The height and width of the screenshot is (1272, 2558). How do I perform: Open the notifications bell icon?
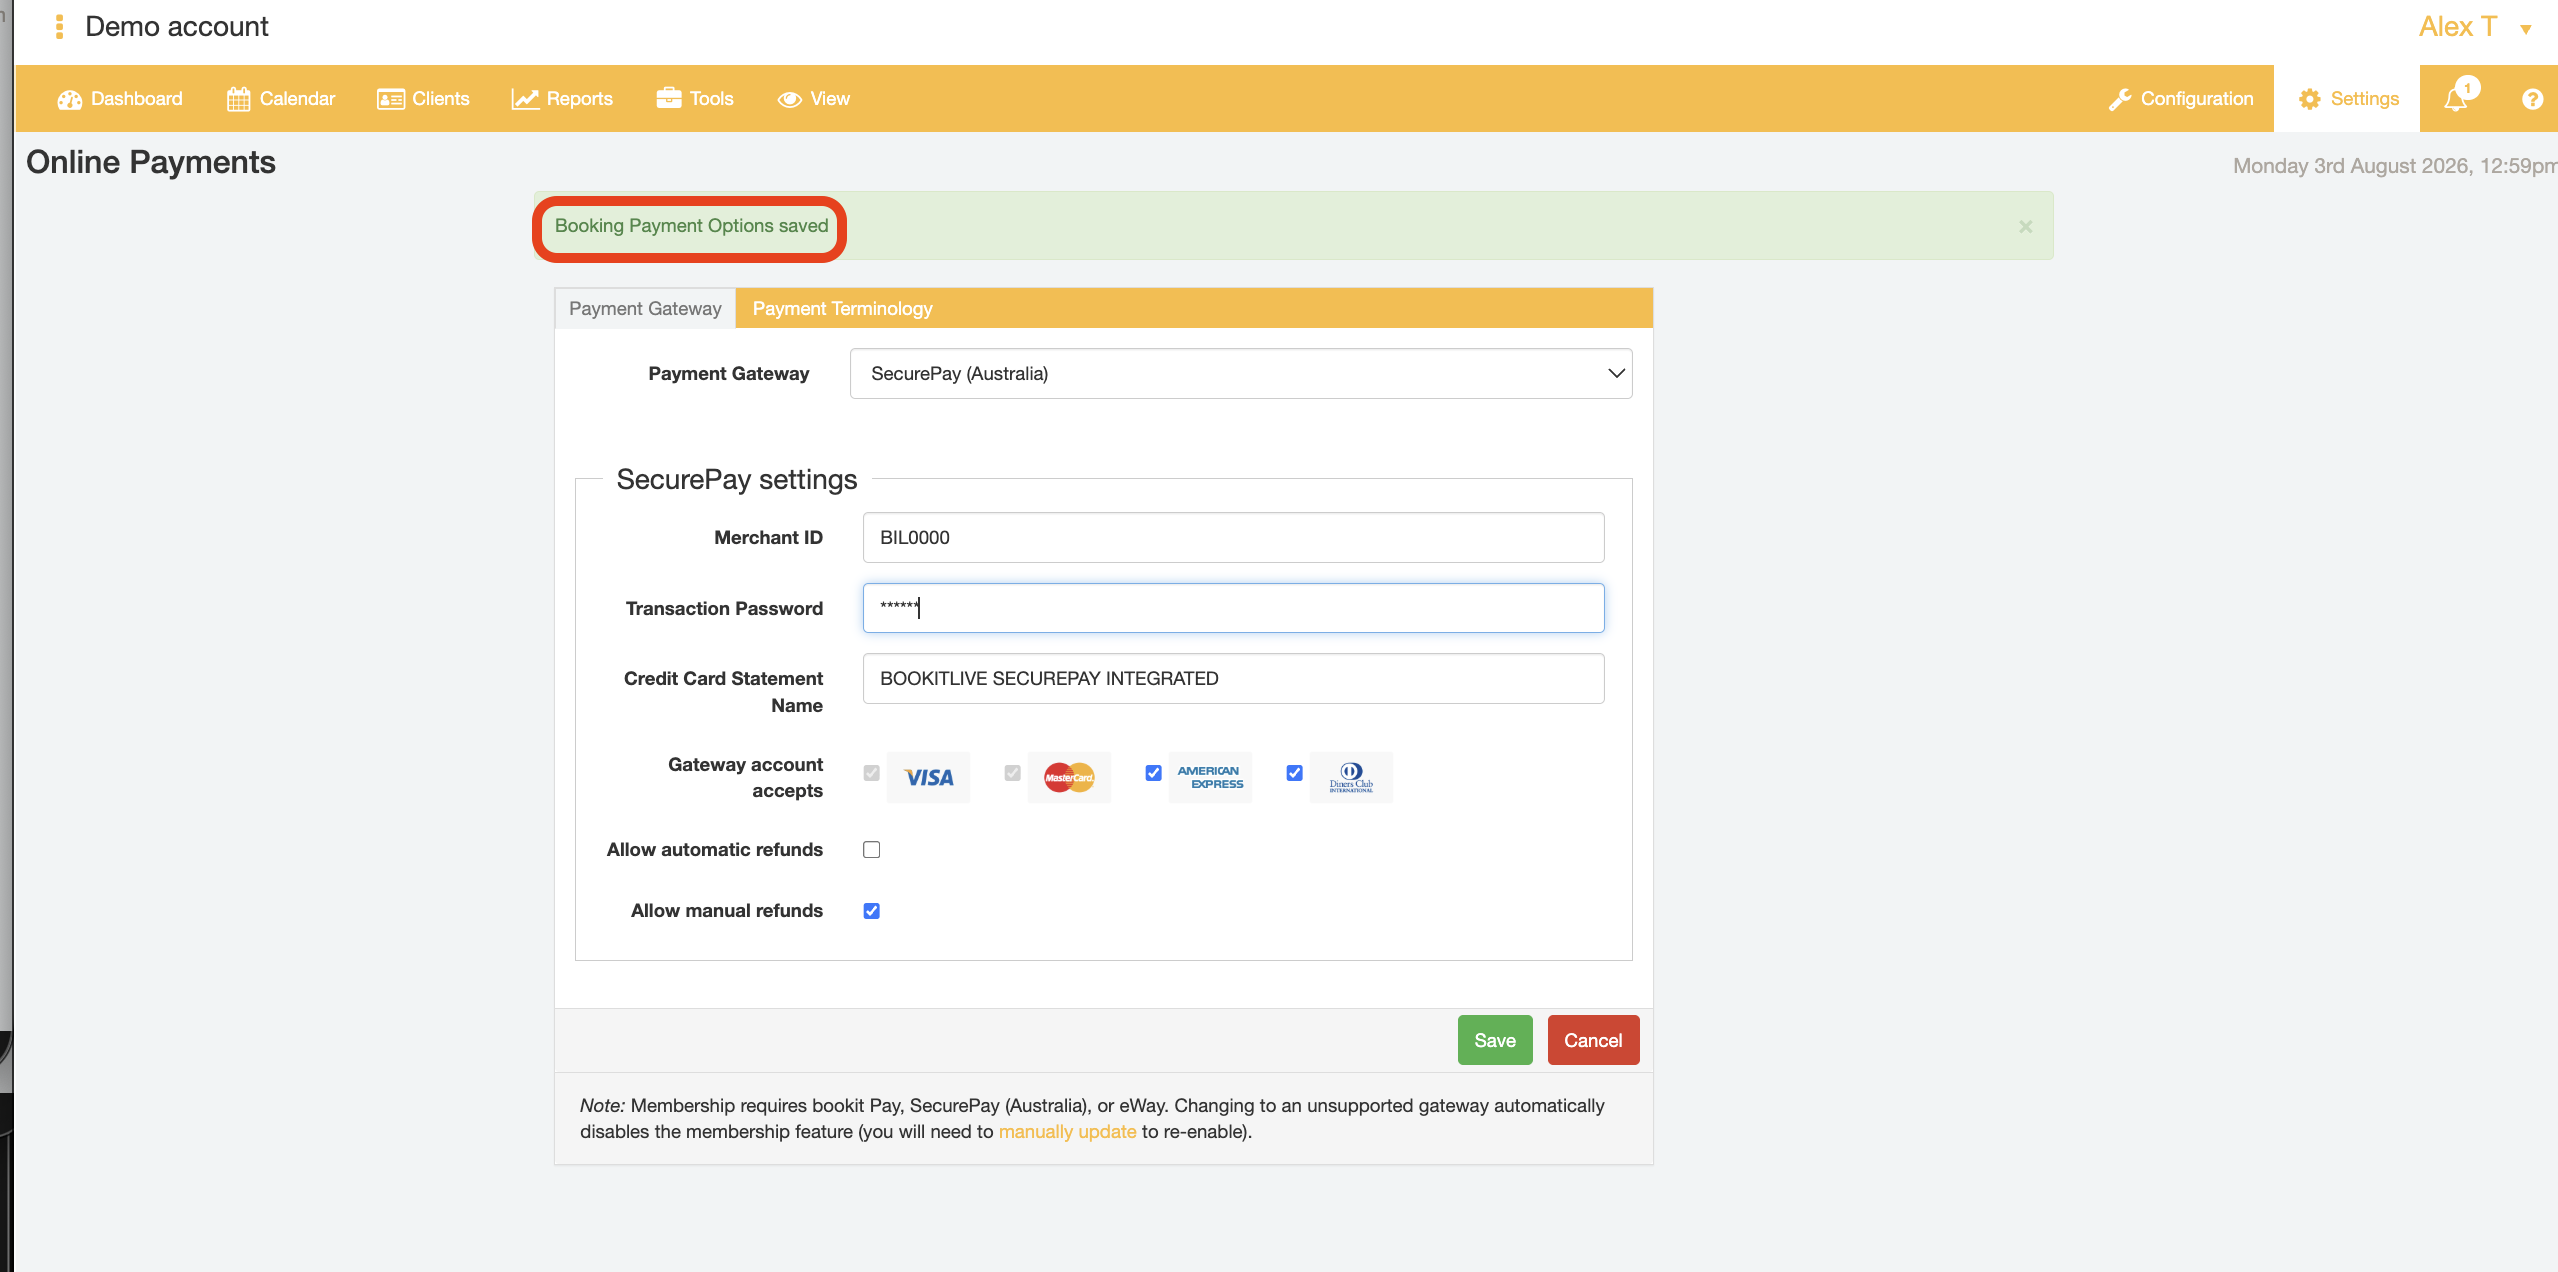click(2456, 99)
